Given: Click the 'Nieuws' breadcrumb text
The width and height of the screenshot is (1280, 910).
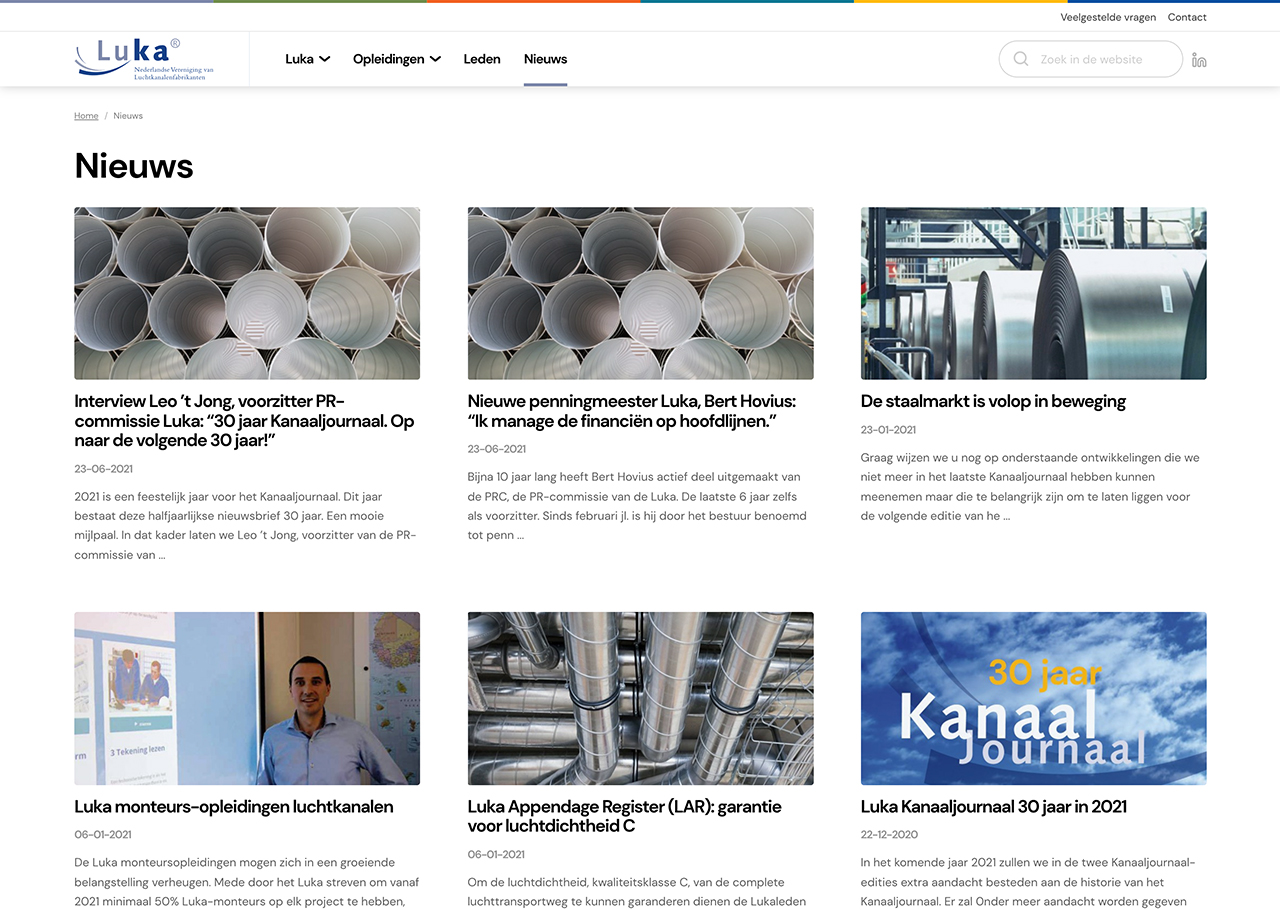Looking at the screenshot, I should [128, 116].
